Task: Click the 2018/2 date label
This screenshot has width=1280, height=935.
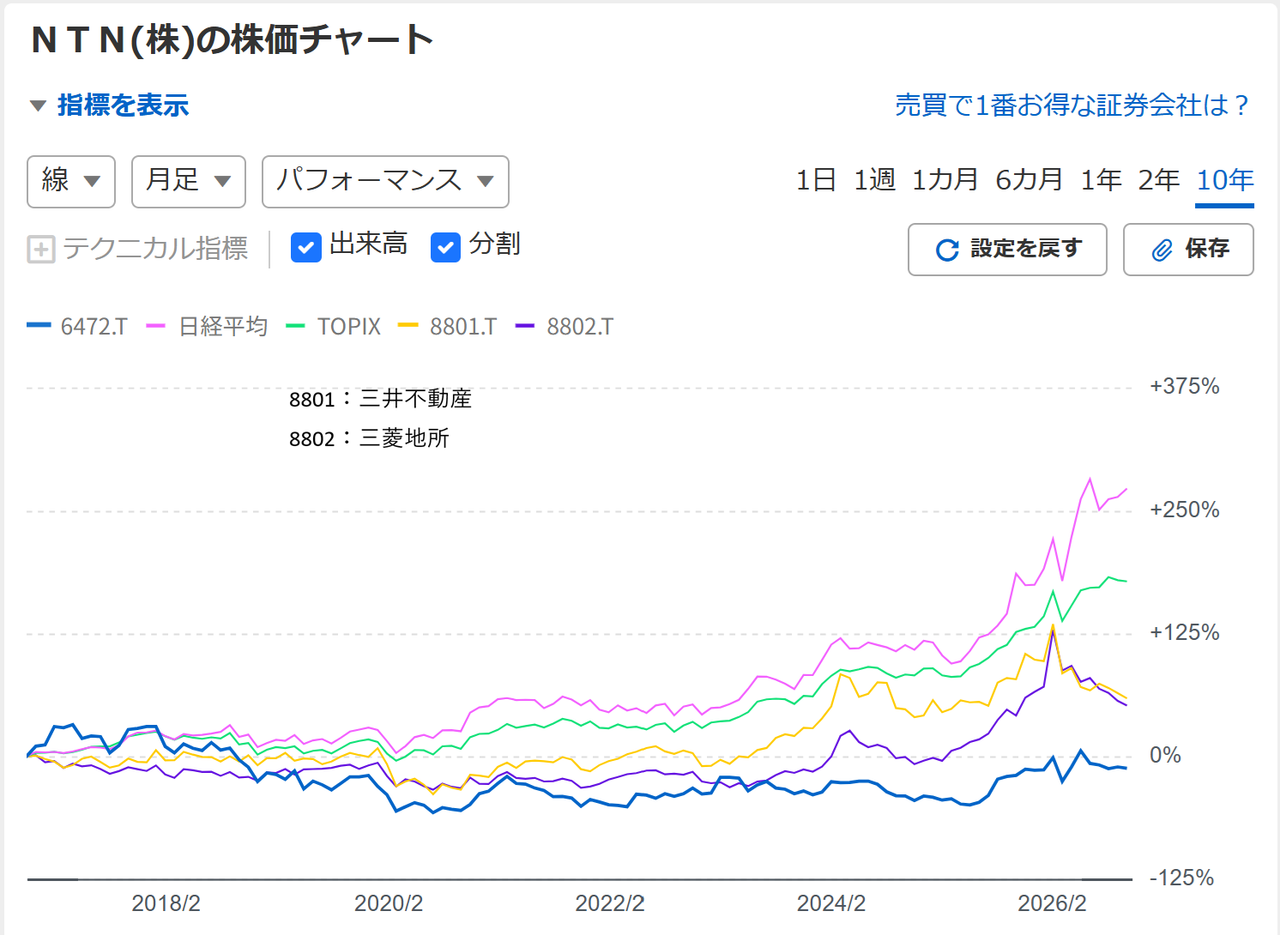Action: pyautogui.click(x=166, y=904)
